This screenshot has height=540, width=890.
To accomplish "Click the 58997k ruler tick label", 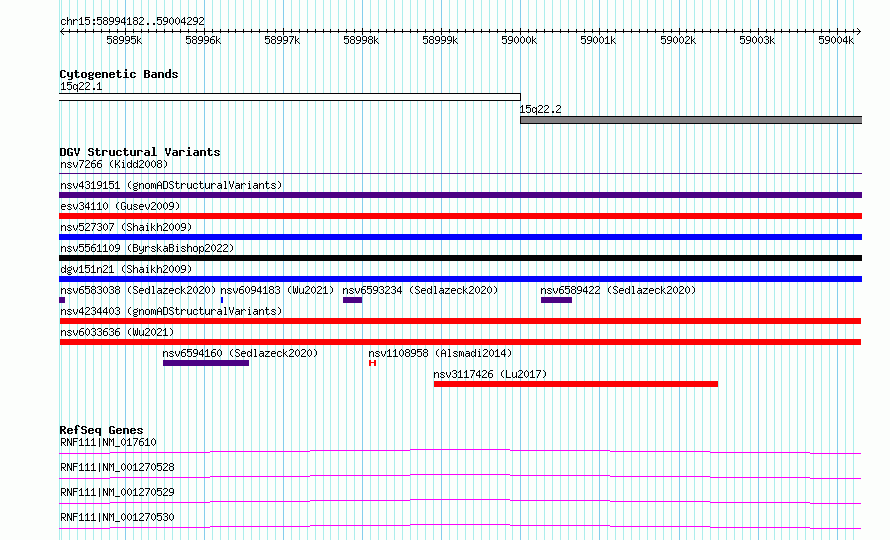I will [x=282, y=40].
